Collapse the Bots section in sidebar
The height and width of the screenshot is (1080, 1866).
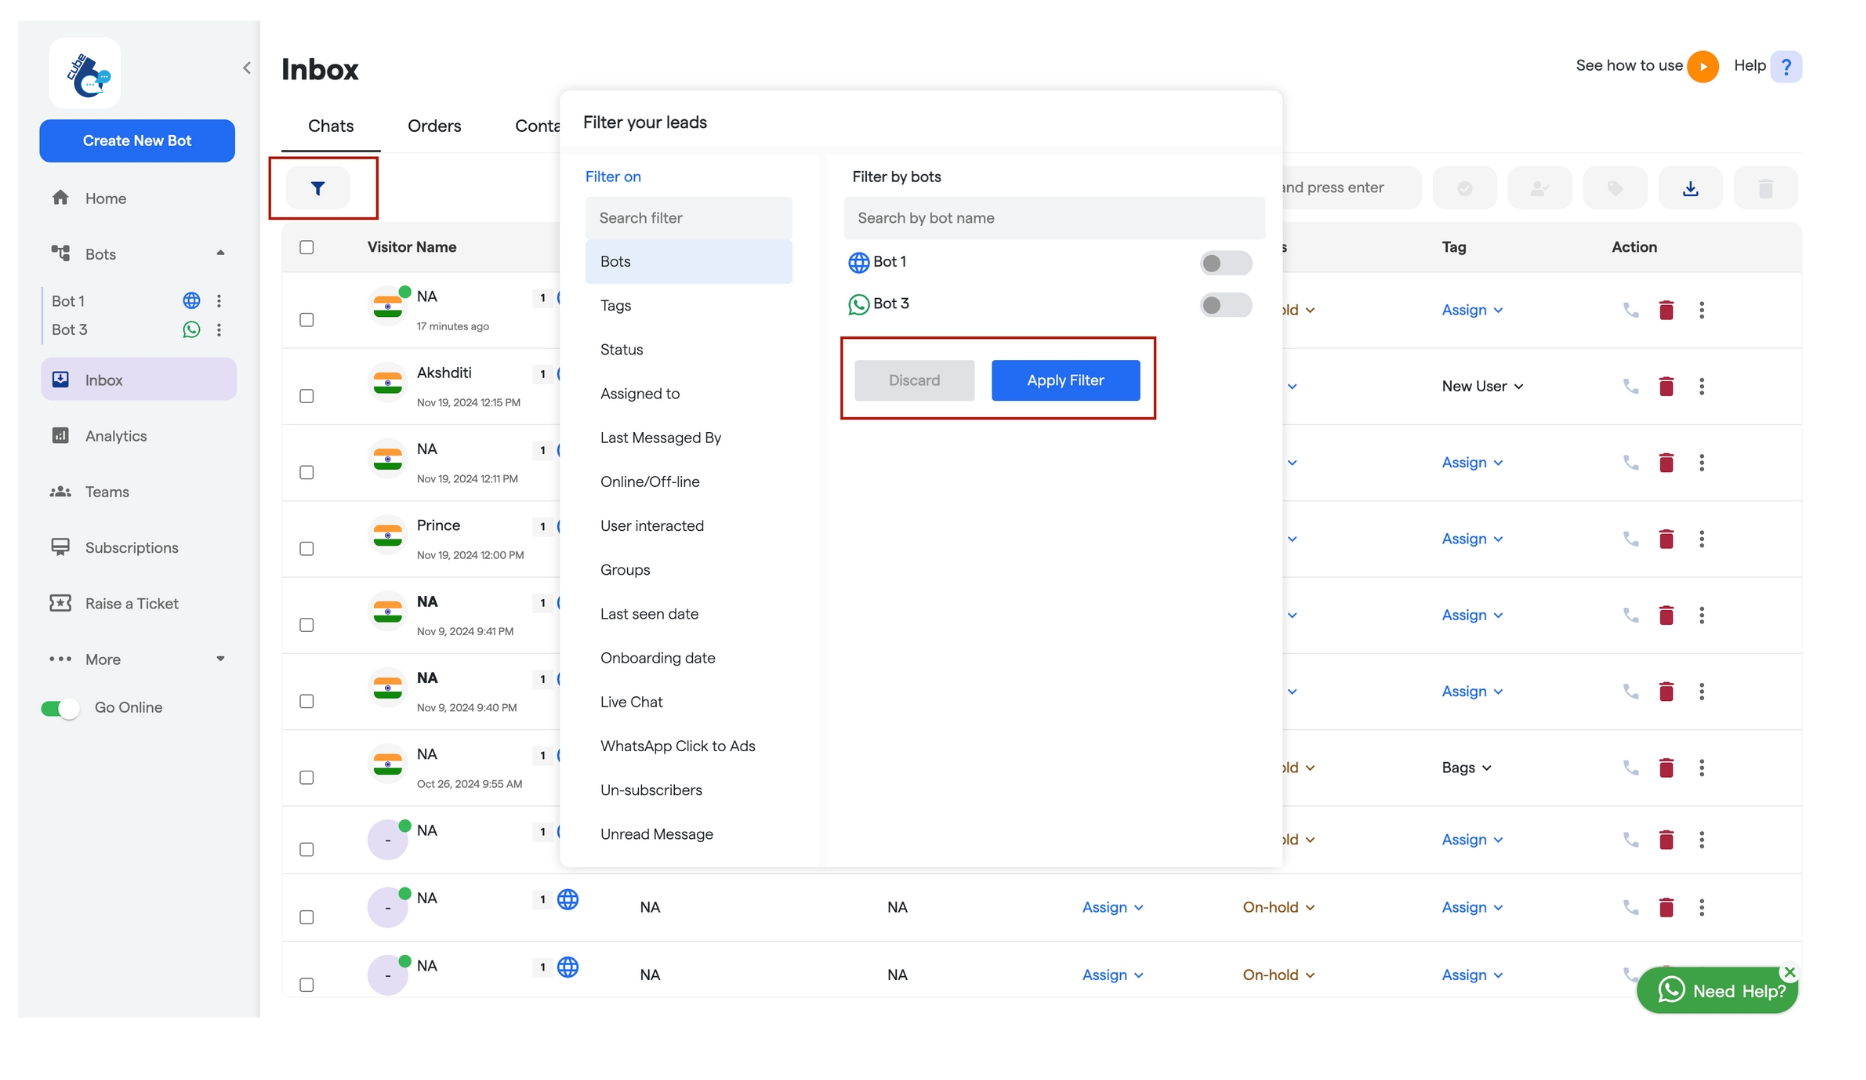click(220, 254)
